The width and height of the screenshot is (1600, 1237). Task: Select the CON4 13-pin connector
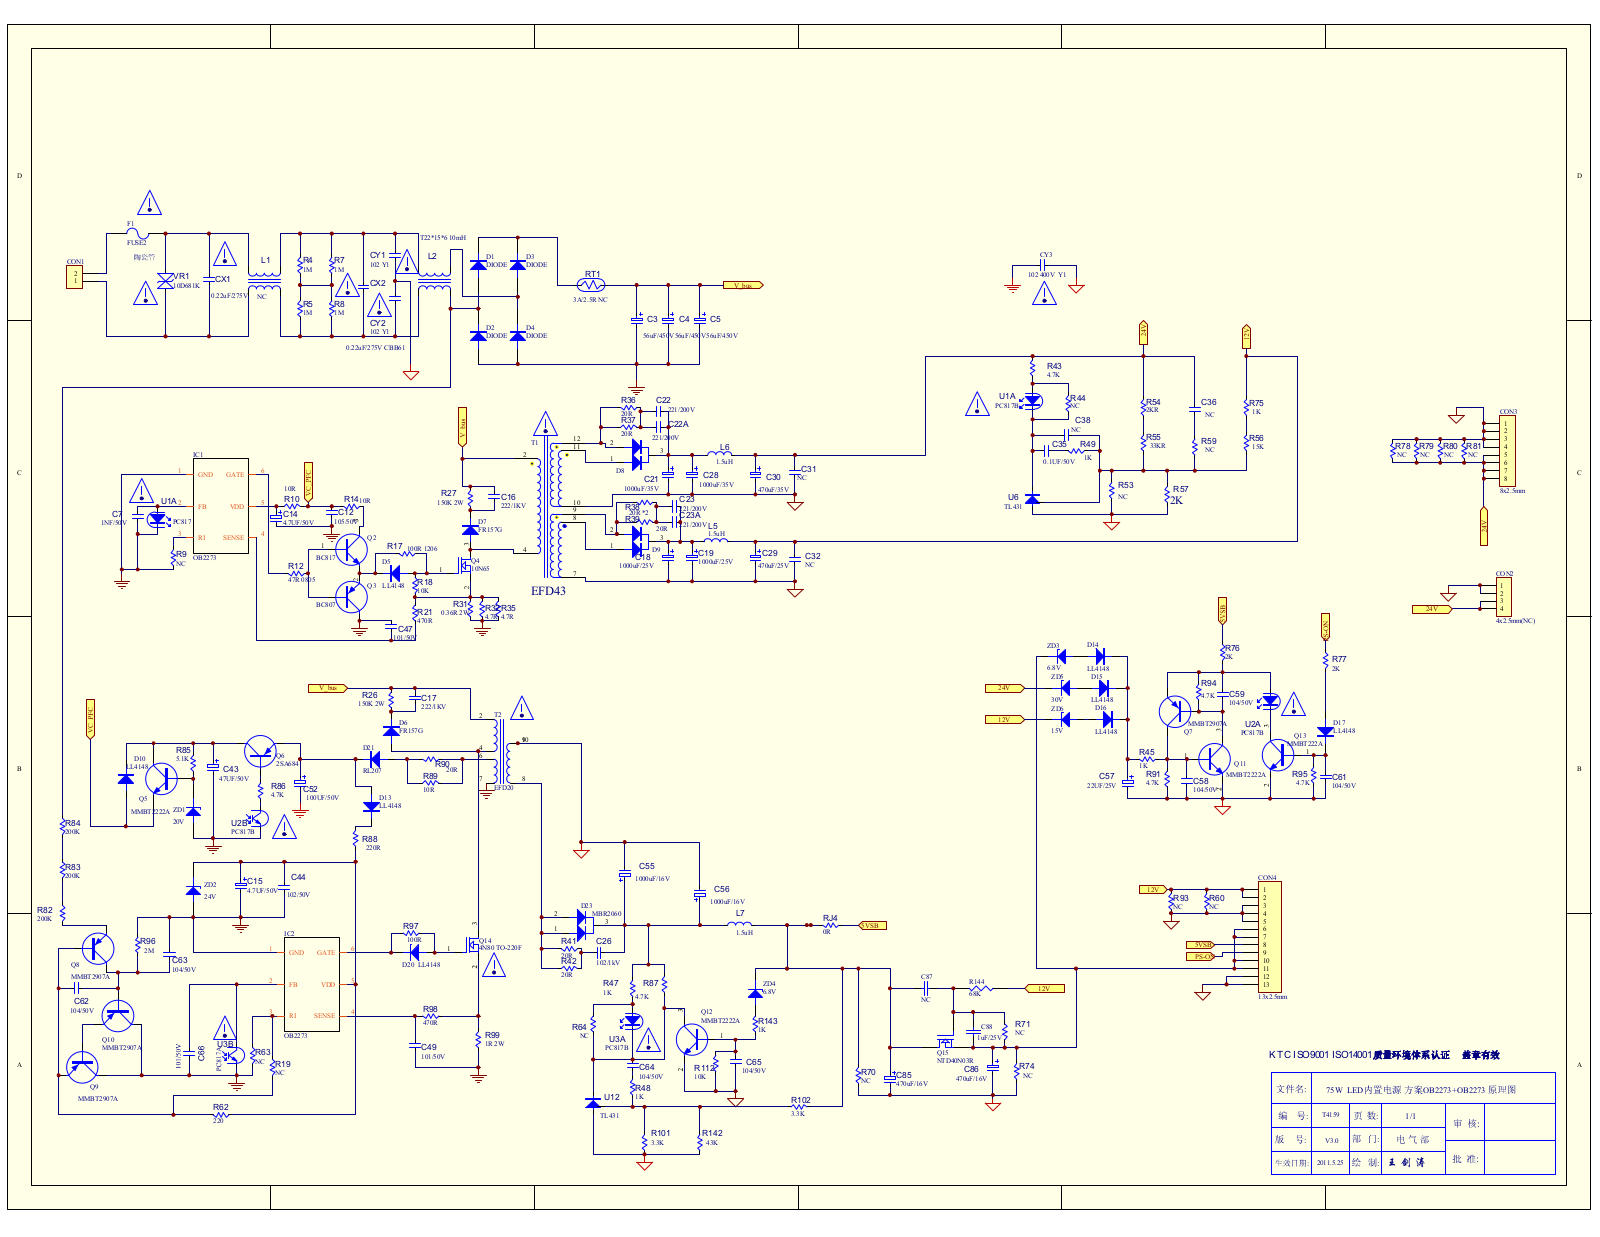(x=1270, y=936)
